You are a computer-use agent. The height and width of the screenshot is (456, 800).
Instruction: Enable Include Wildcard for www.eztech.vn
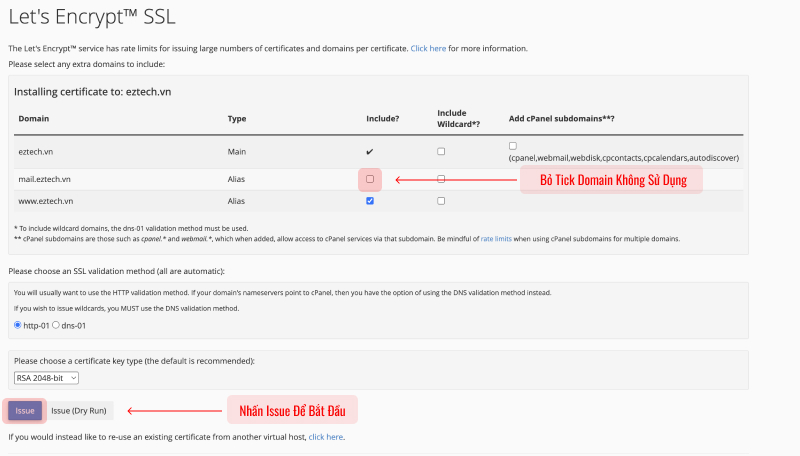441,201
